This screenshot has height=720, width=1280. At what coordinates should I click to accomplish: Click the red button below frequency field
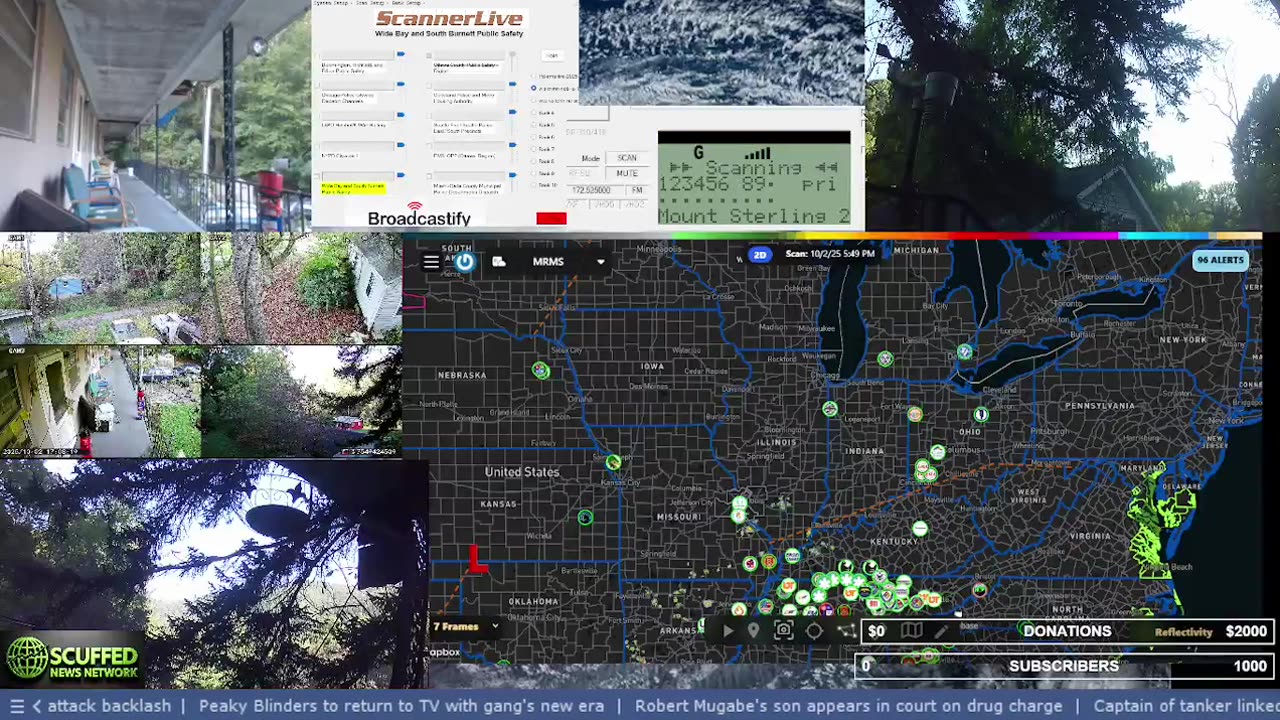click(x=551, y=218)
